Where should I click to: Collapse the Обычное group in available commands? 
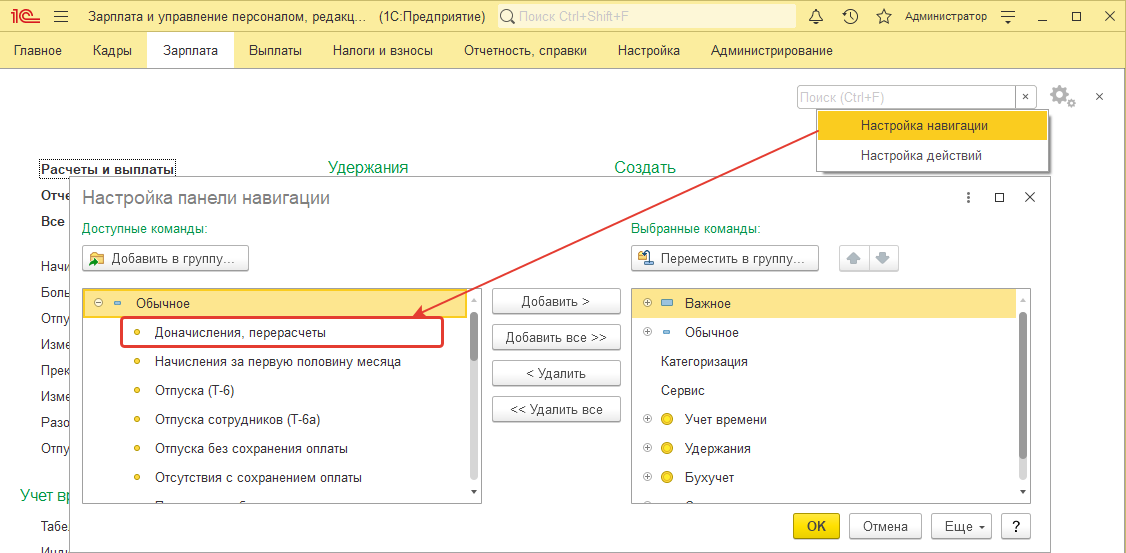click(98, 303)
